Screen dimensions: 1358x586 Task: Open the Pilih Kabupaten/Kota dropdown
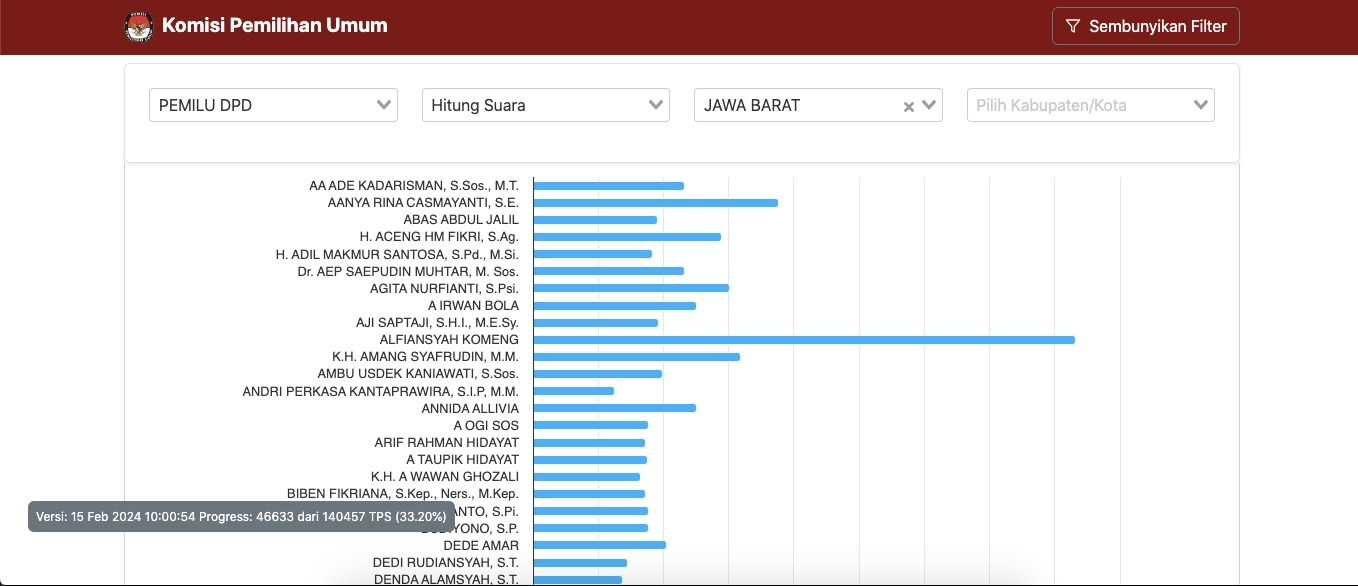click(1091, 105)
